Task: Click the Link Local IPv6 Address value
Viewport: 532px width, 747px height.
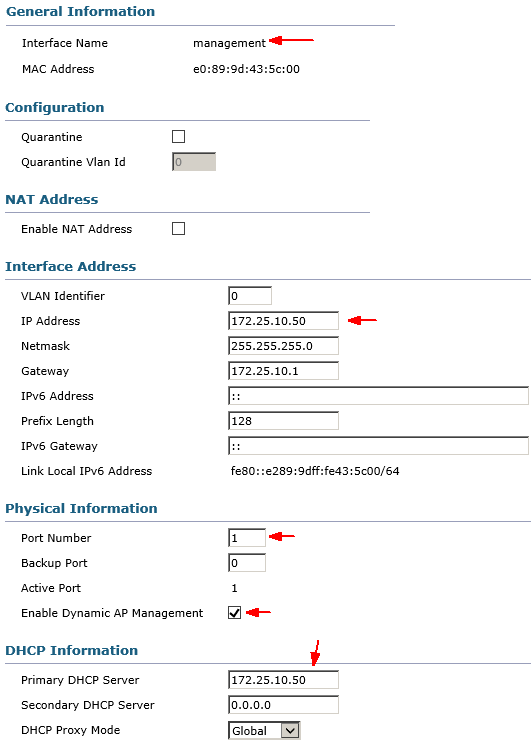Action: tap(315, 471)
